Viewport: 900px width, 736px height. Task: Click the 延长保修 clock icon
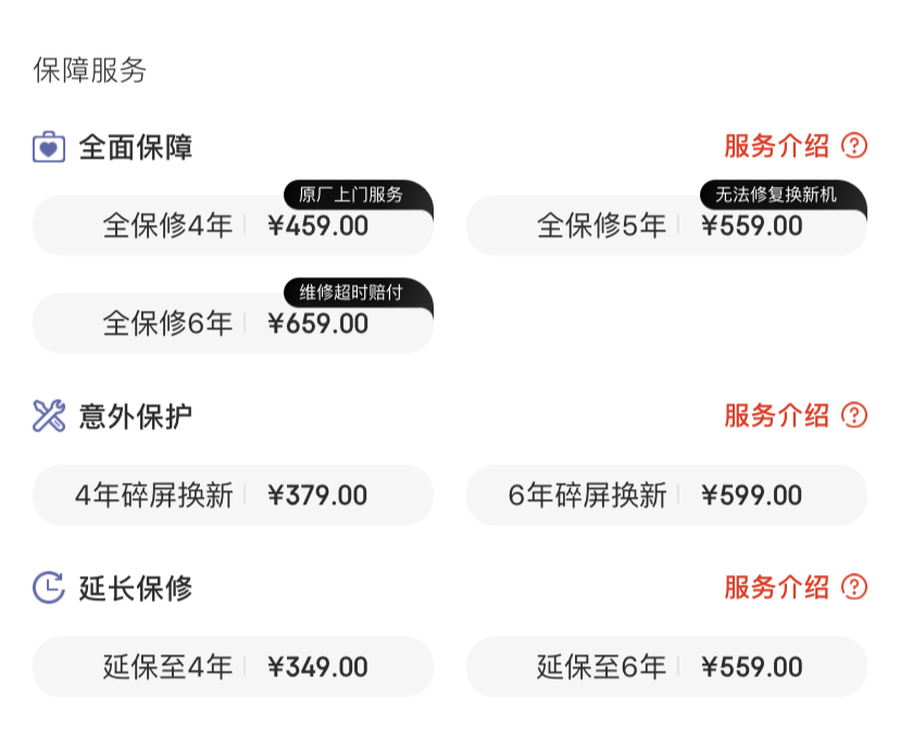49,588
